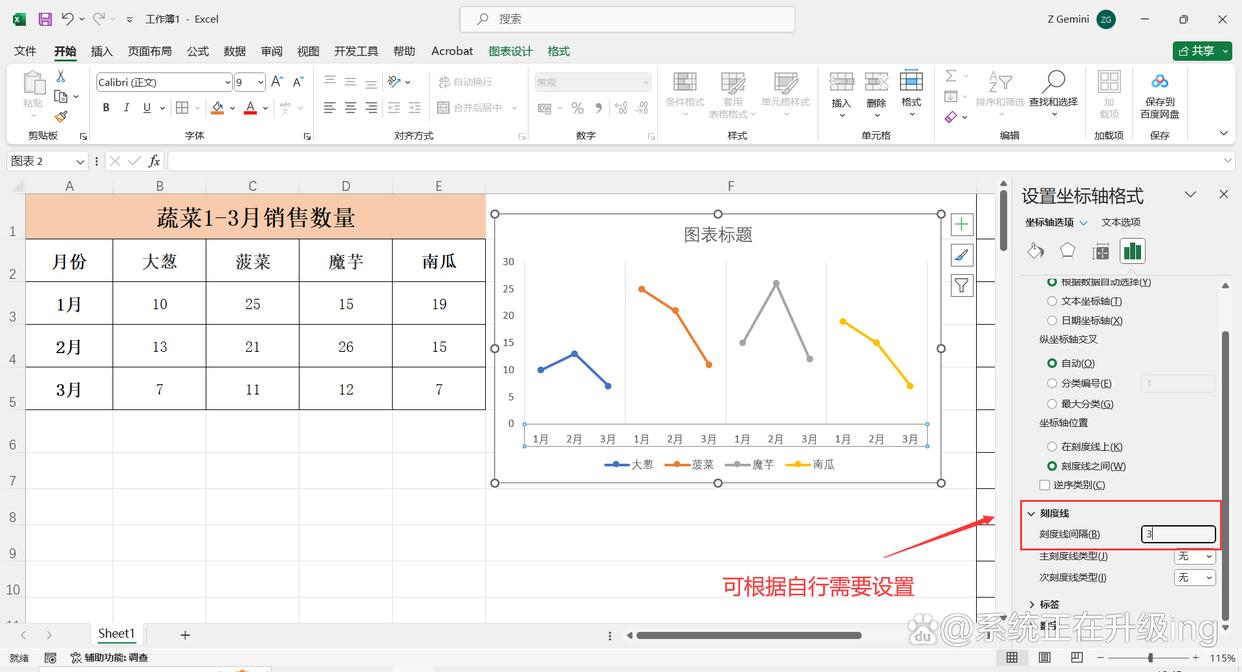1242x672 pixels.
Task: Select 日期坐标轴(X) radio option
Action: 1052,321
